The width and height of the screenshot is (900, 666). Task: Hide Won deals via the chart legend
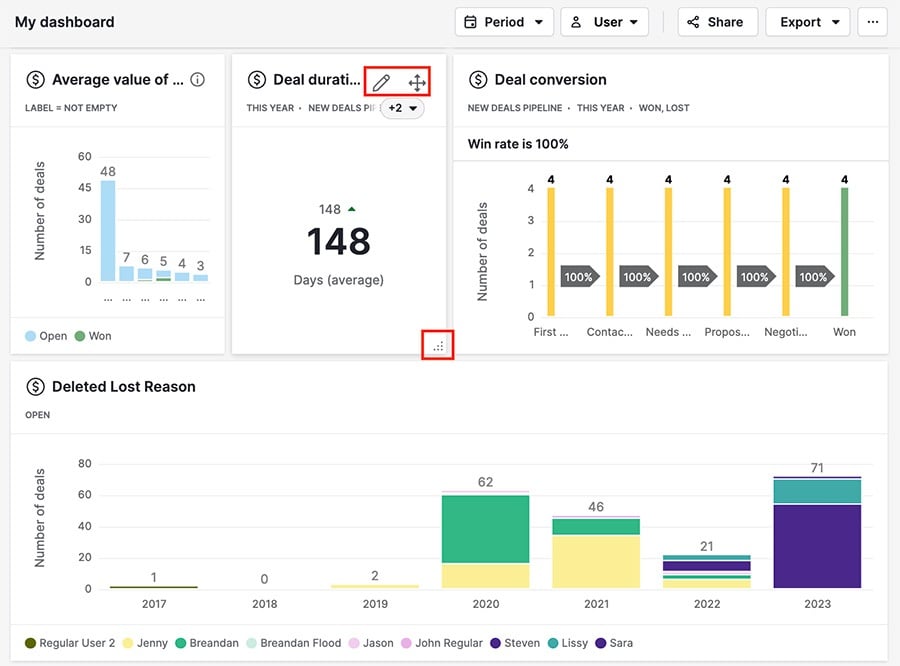[x=93, y=336]
